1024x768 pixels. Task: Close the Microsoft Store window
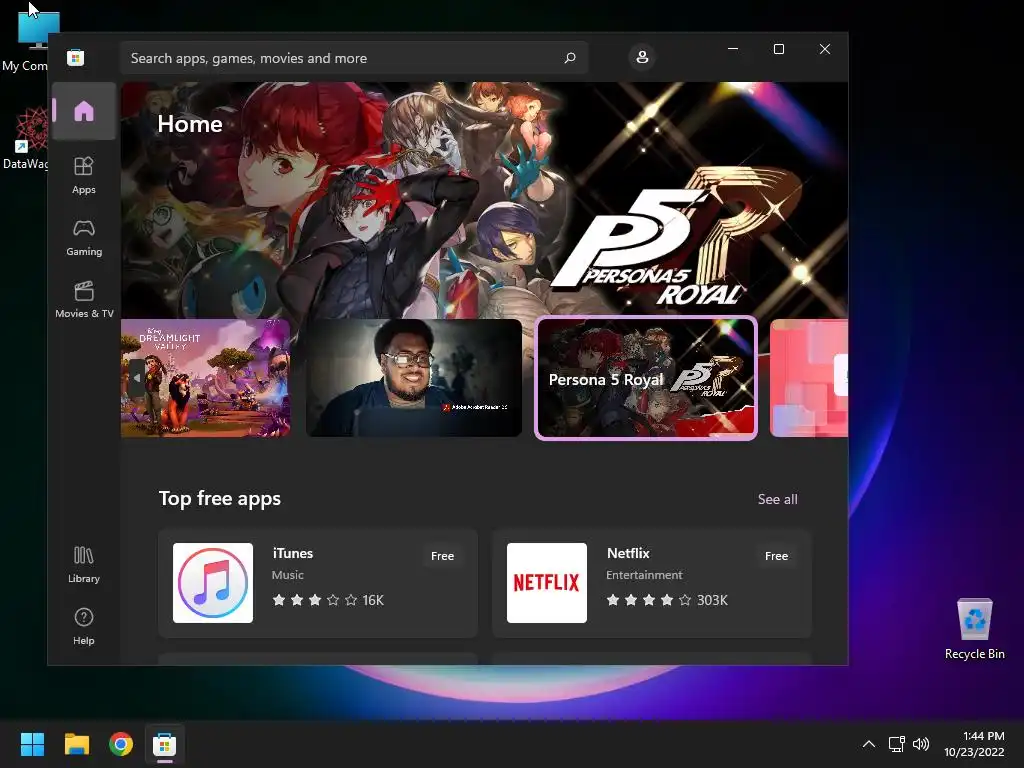pyautogui.click(x=825, y=49)
